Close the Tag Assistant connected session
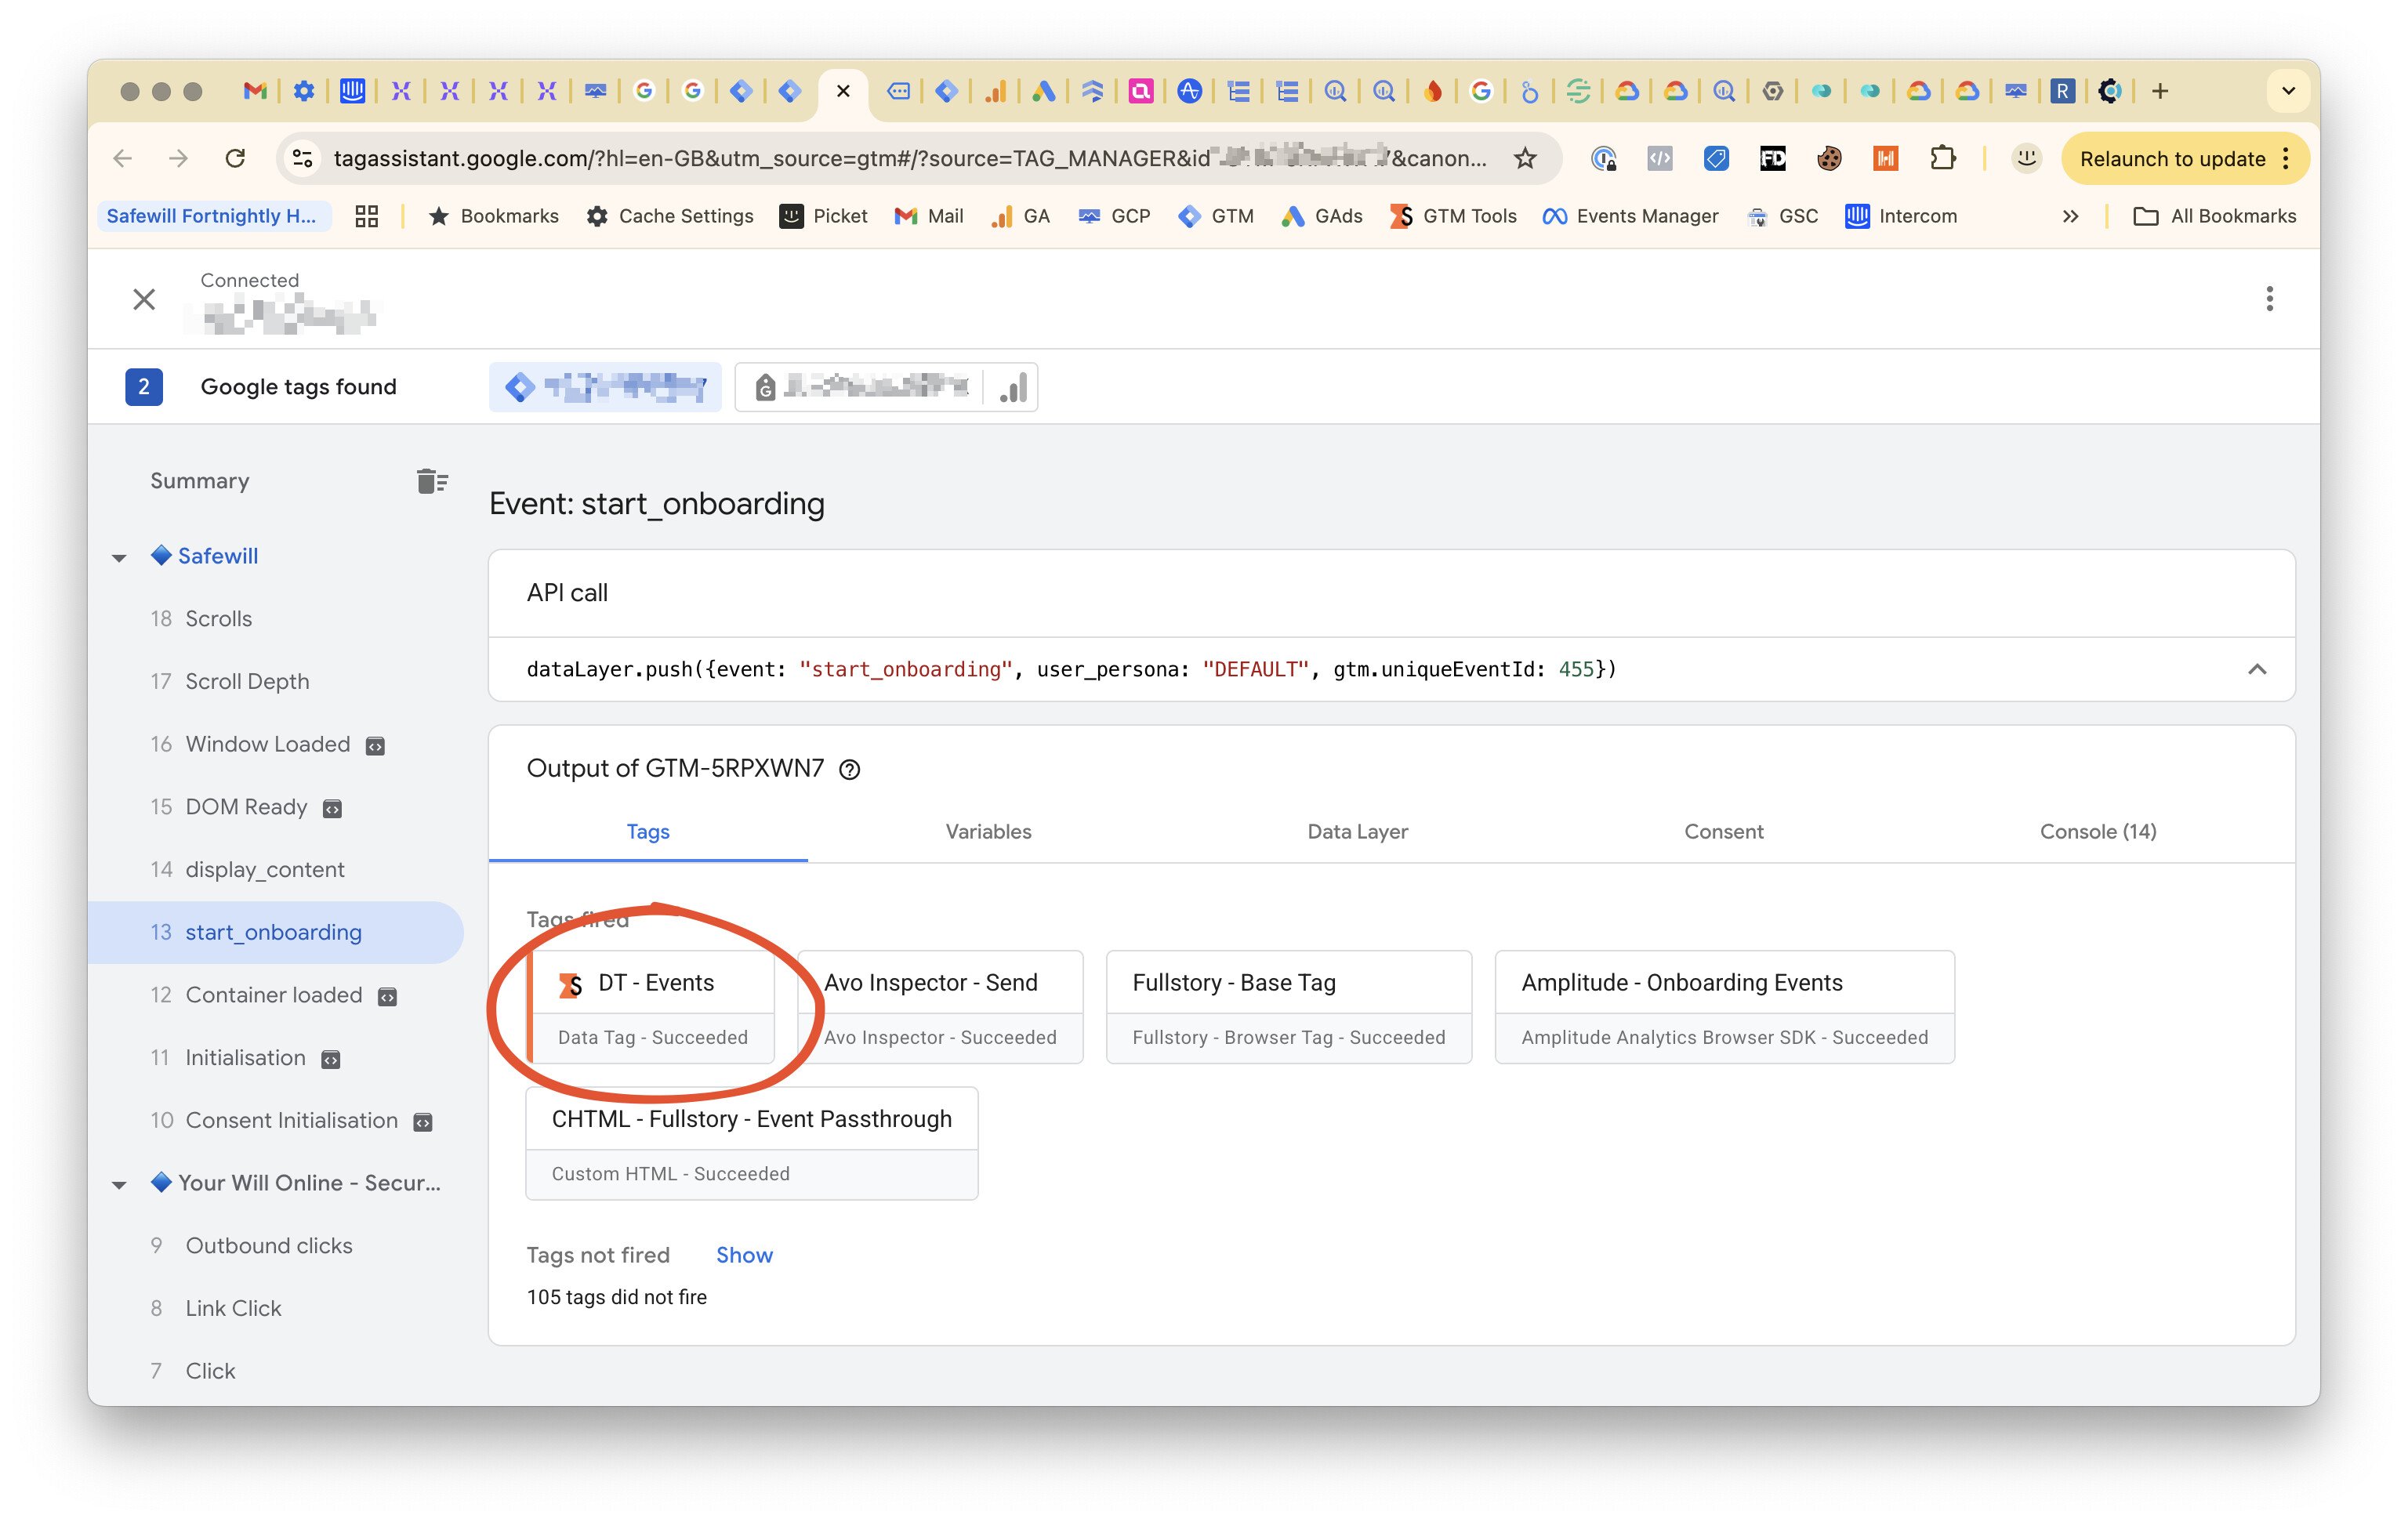 tap(144, 299)
